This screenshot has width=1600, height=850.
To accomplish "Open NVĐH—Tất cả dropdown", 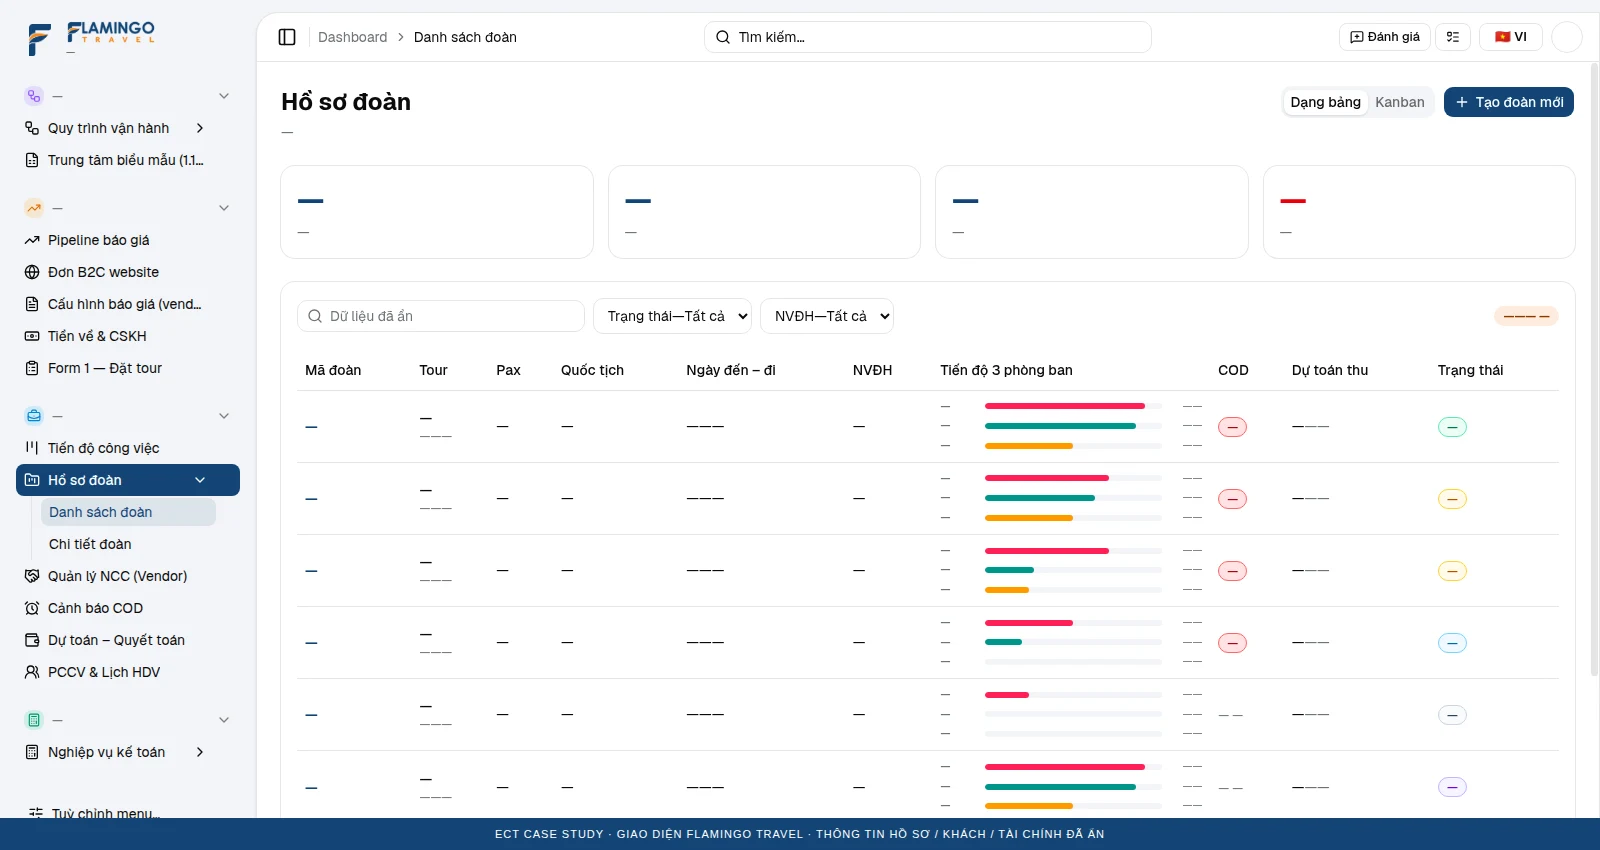I will (x=827, y=316).
